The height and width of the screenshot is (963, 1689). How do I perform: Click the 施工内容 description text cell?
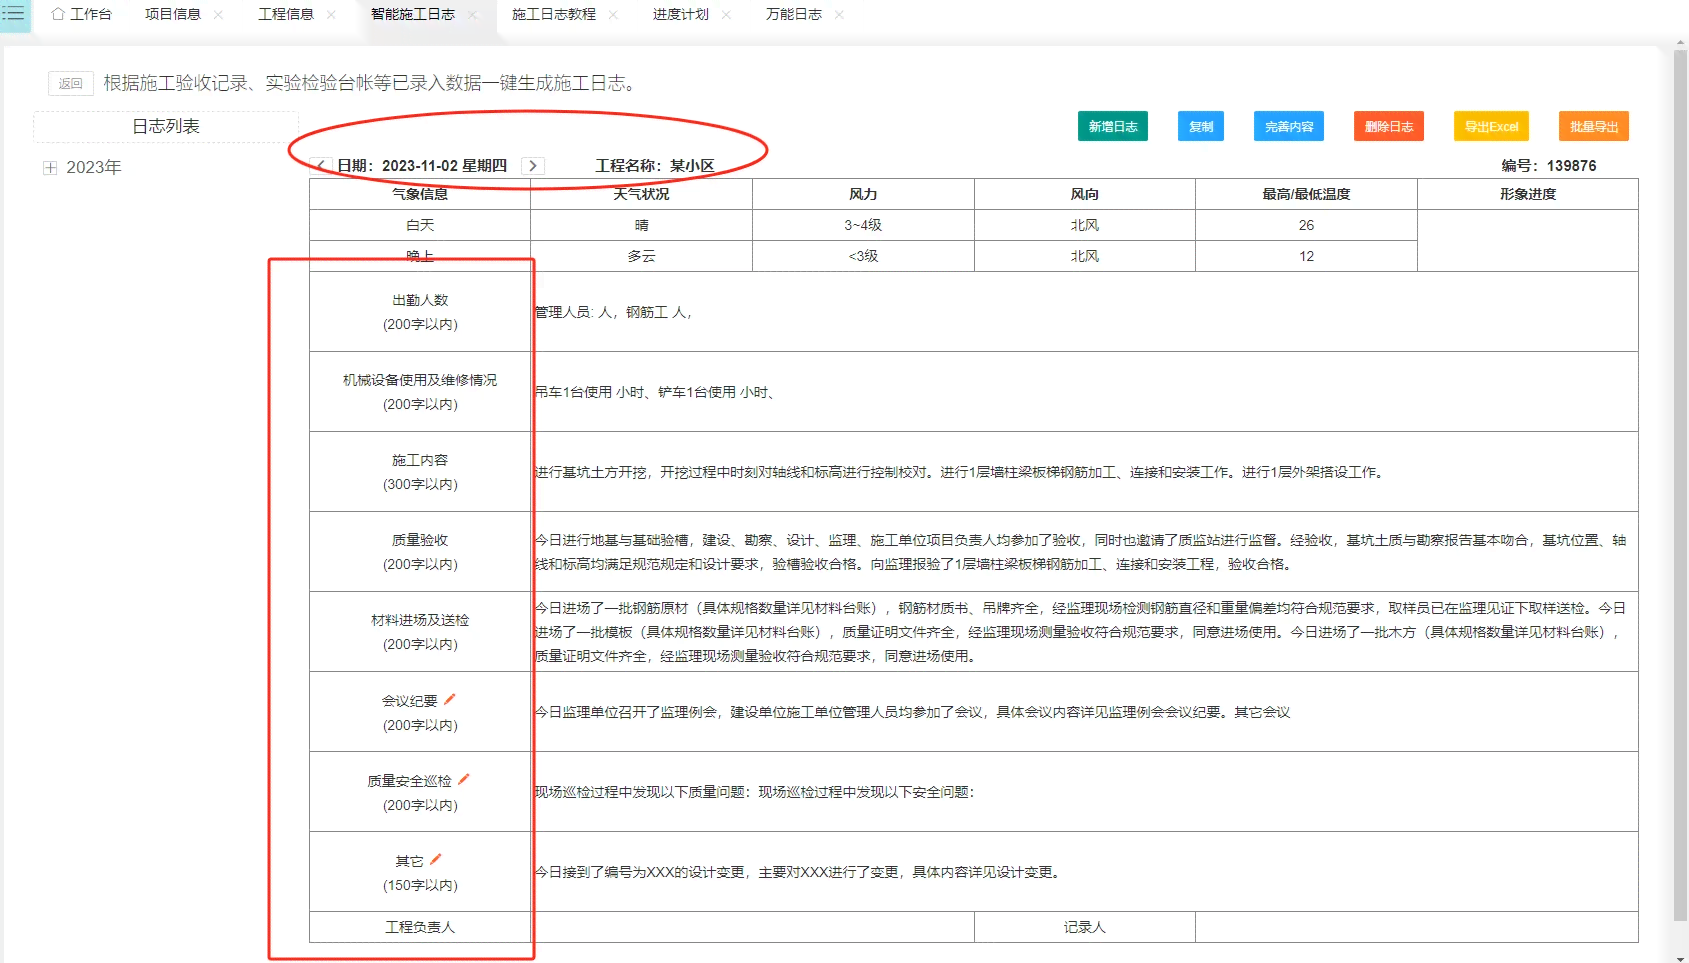tap(1084, 472)
